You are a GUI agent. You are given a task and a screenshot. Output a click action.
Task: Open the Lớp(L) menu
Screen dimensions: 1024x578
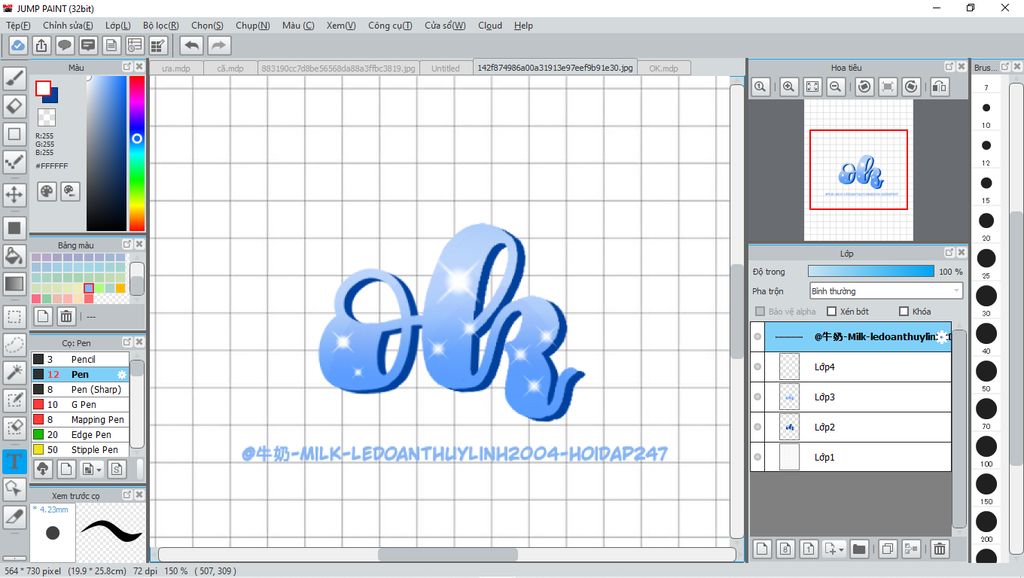[x=118, y=25]
